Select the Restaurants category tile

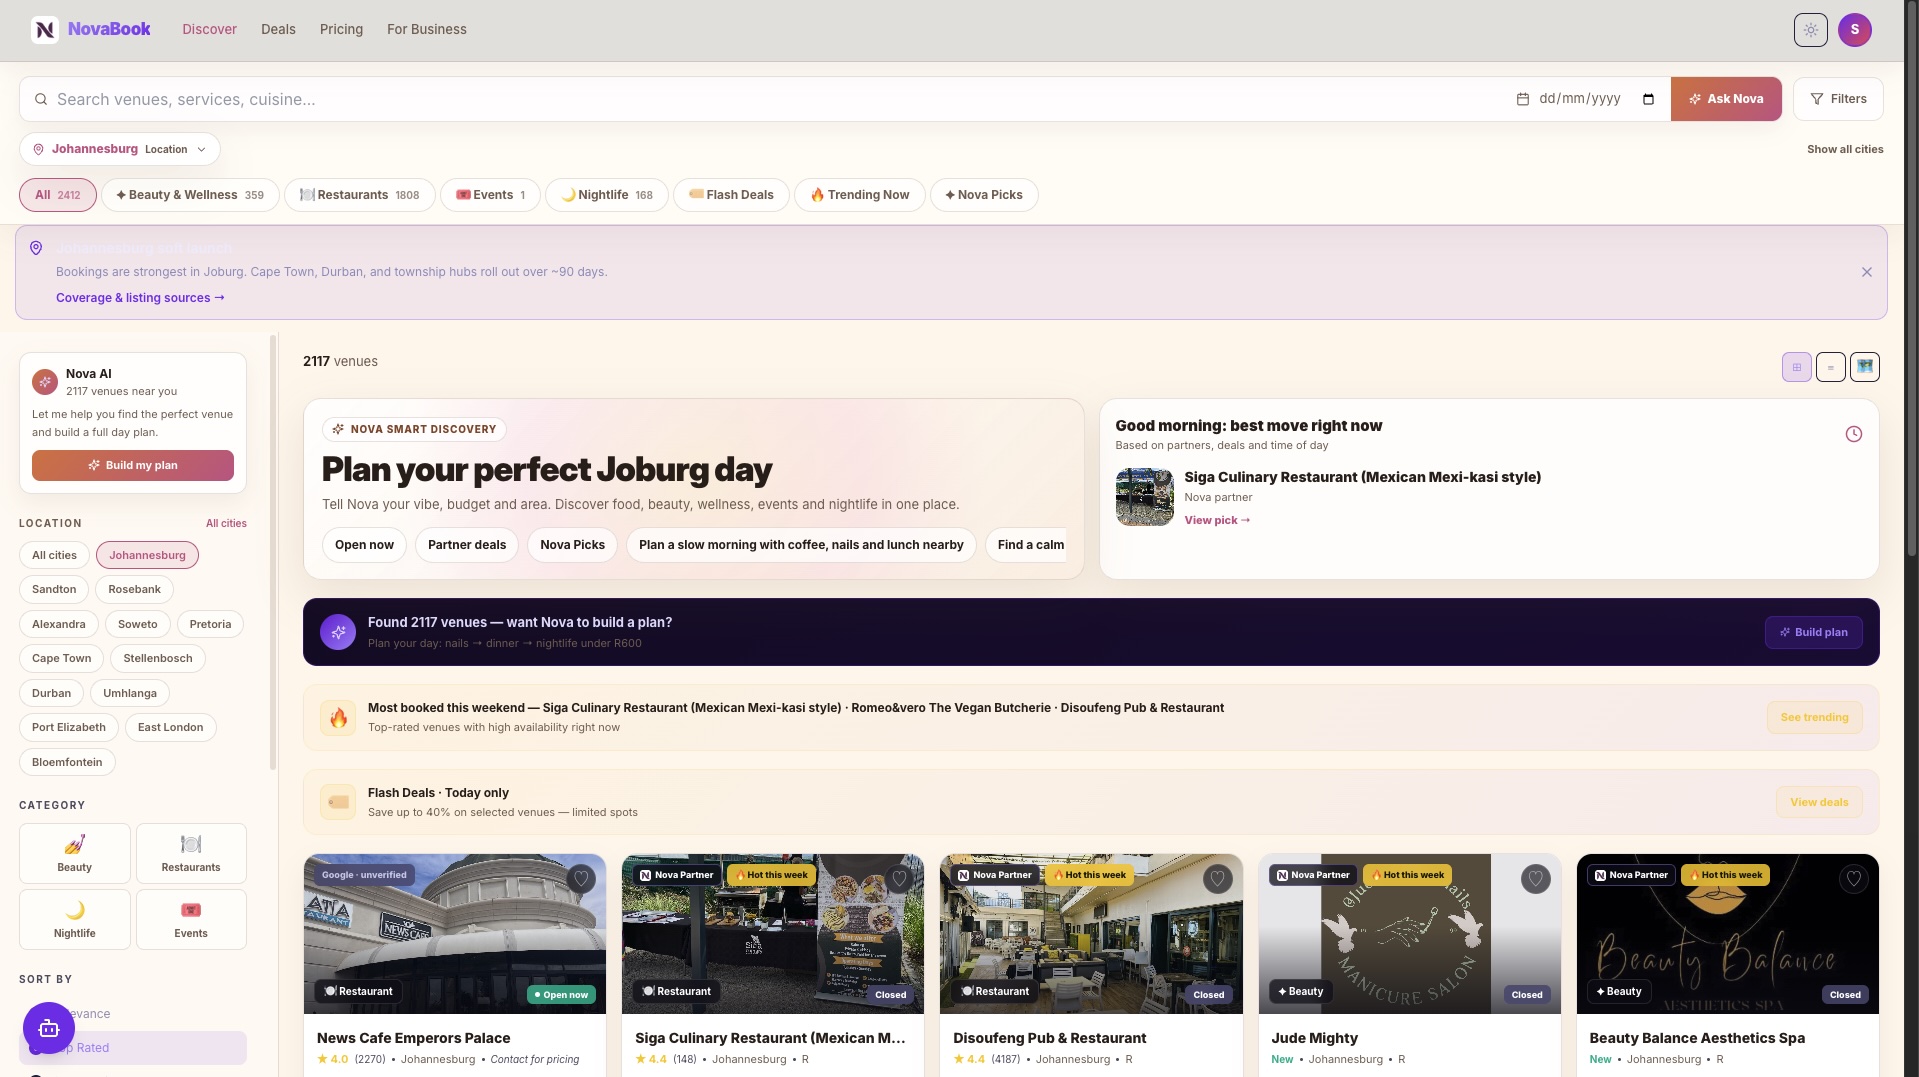point(191,853)
